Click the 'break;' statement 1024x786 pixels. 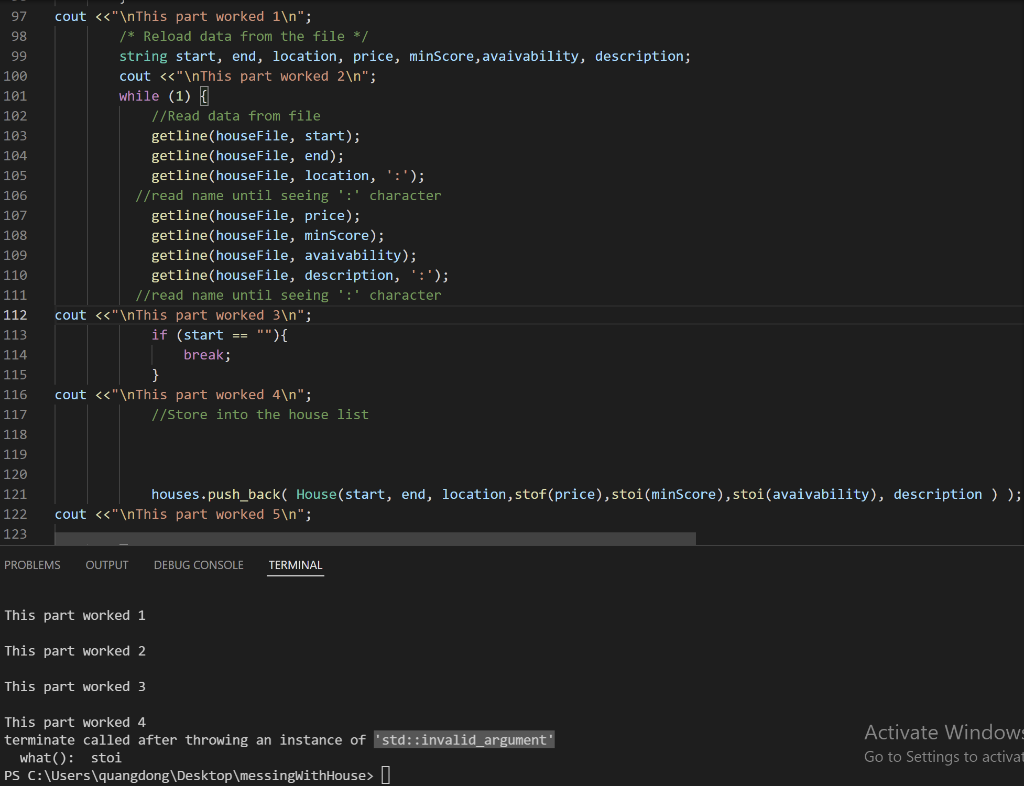[x=207, y=355]
